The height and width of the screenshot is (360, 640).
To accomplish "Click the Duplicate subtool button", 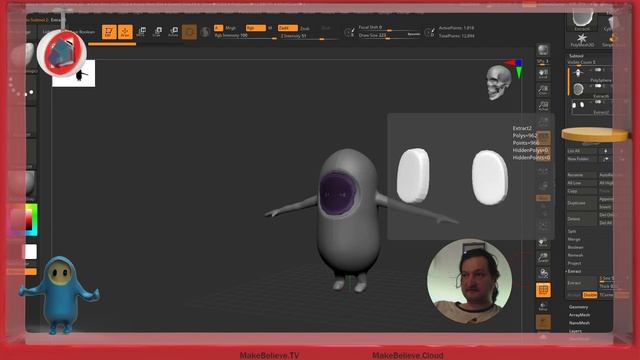I will [x=582, y=203].
